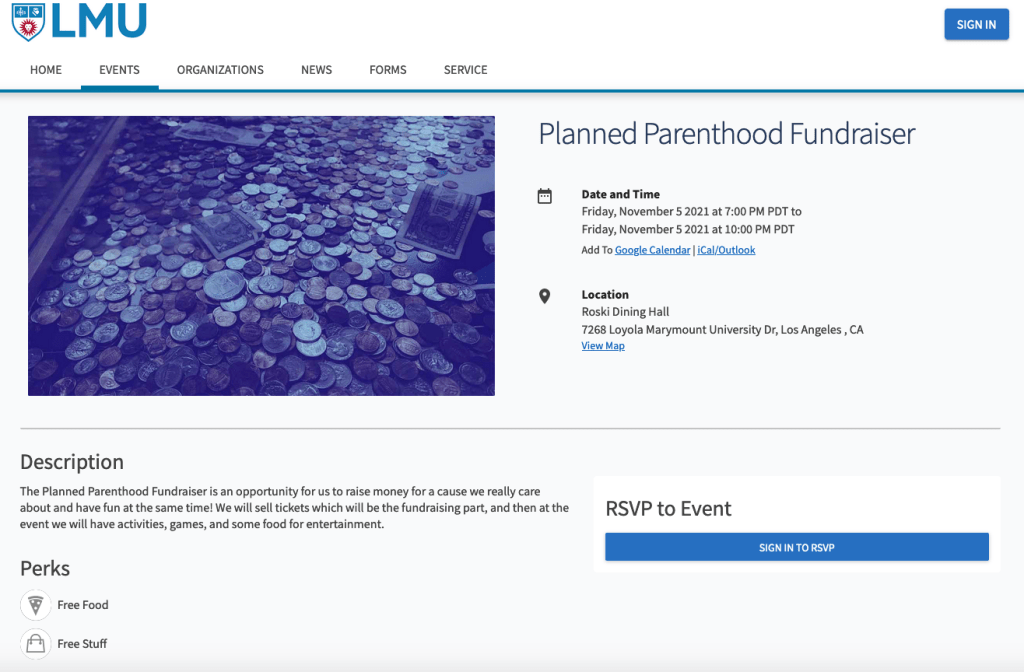
Task: Open the iCal/Outlook link
Action: (726, 250)
